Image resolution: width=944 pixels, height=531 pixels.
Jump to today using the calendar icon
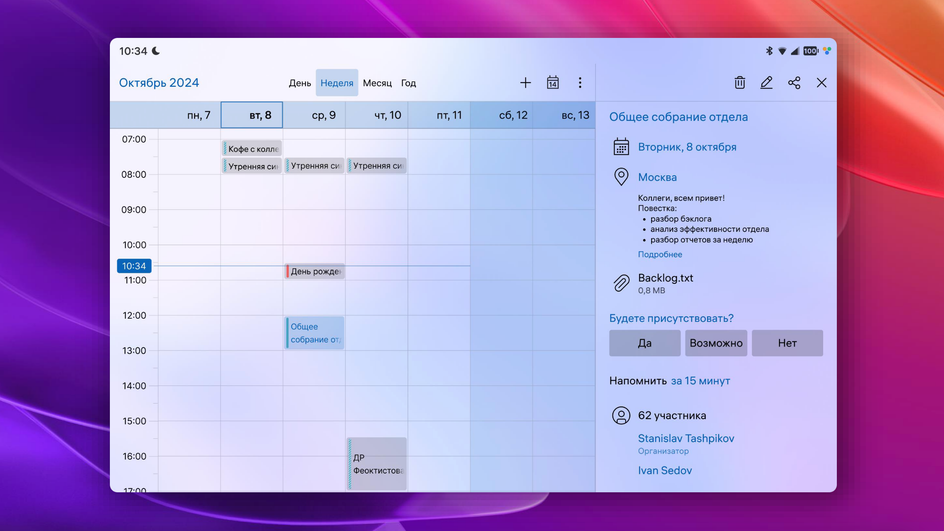[x=553, y=82]
